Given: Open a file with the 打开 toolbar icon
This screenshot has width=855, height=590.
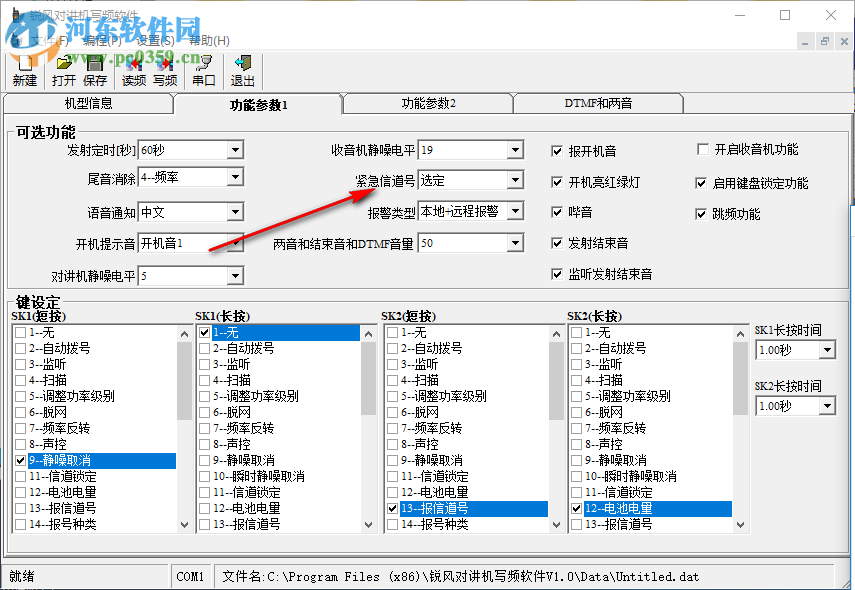Looking at the screenshot, I should [62, 70].
